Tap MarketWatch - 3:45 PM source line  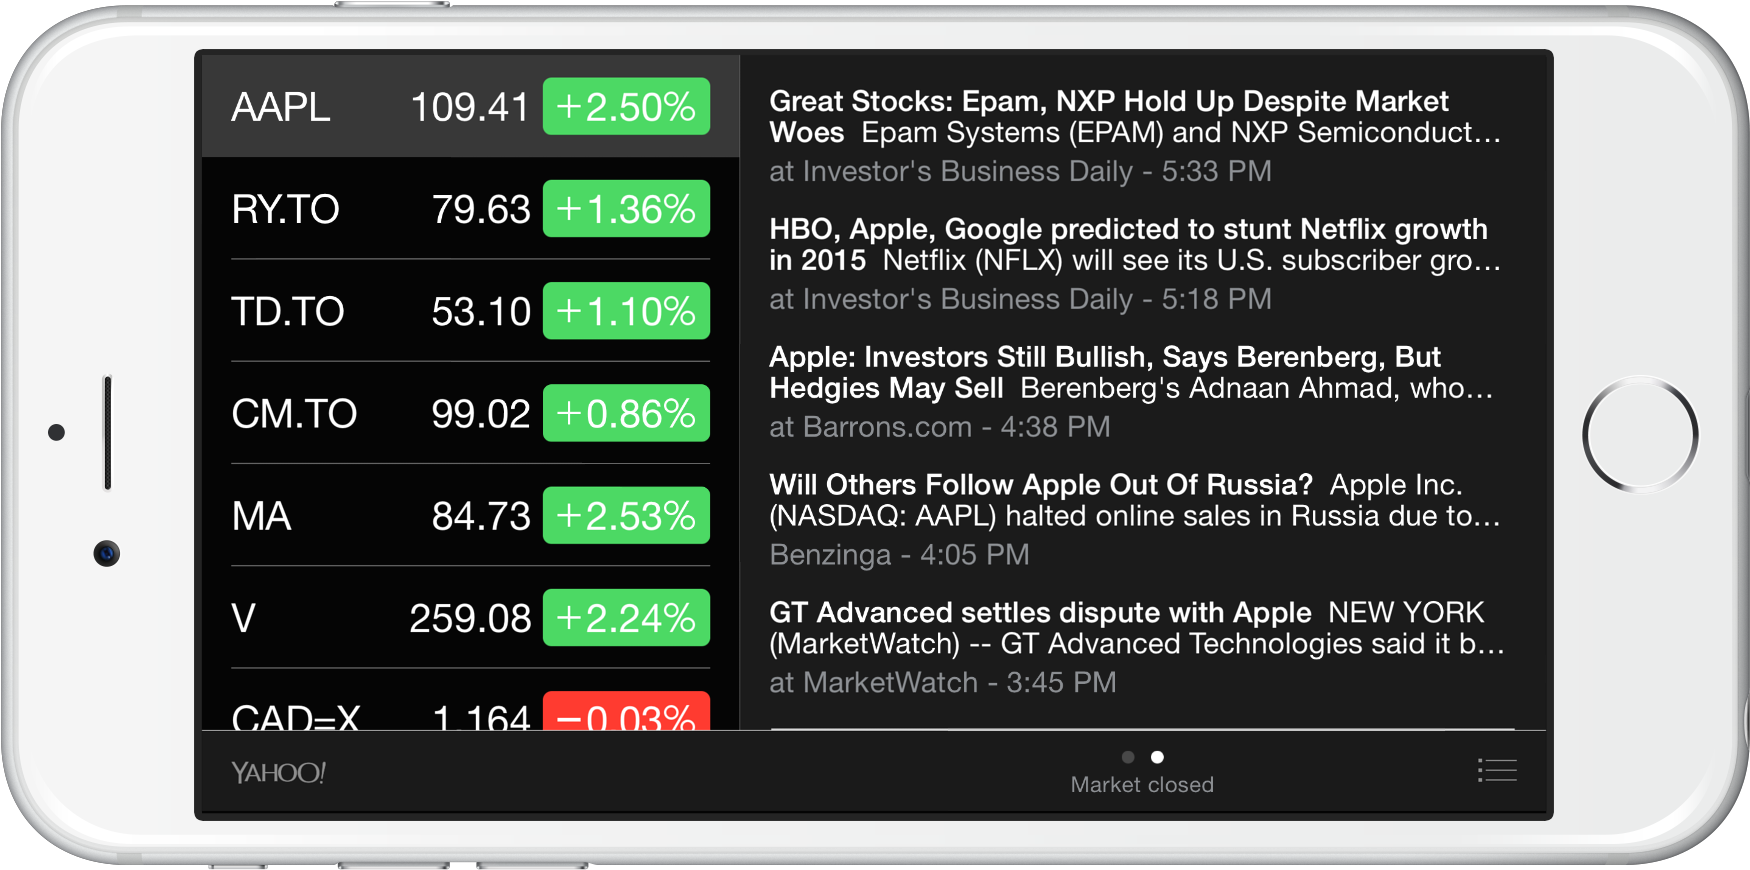tap(943, 683)
